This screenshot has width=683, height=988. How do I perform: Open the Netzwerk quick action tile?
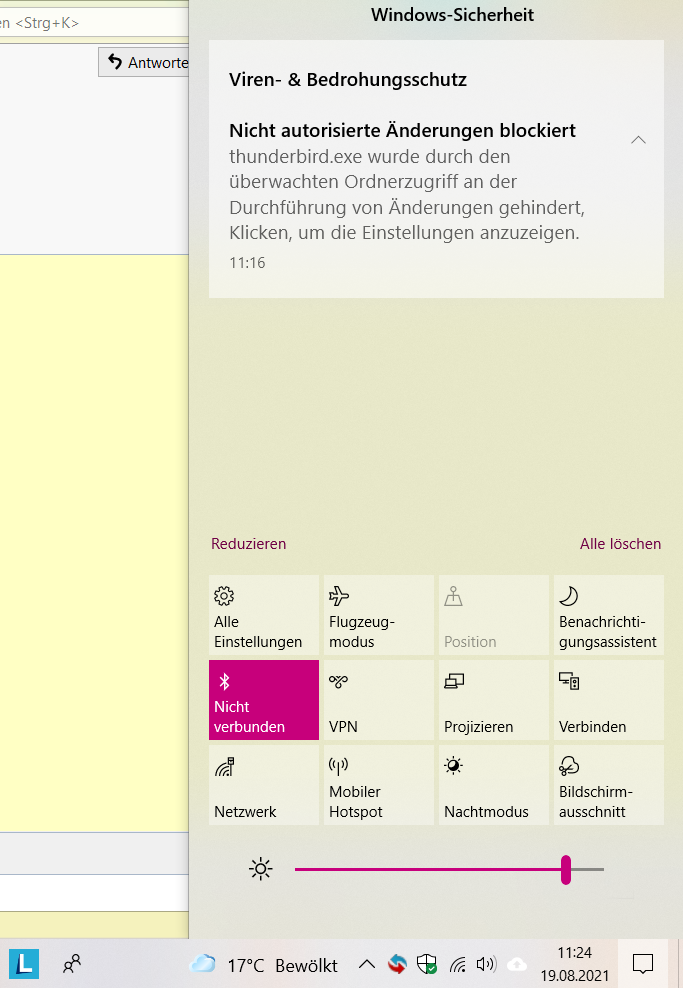point(264,785)
